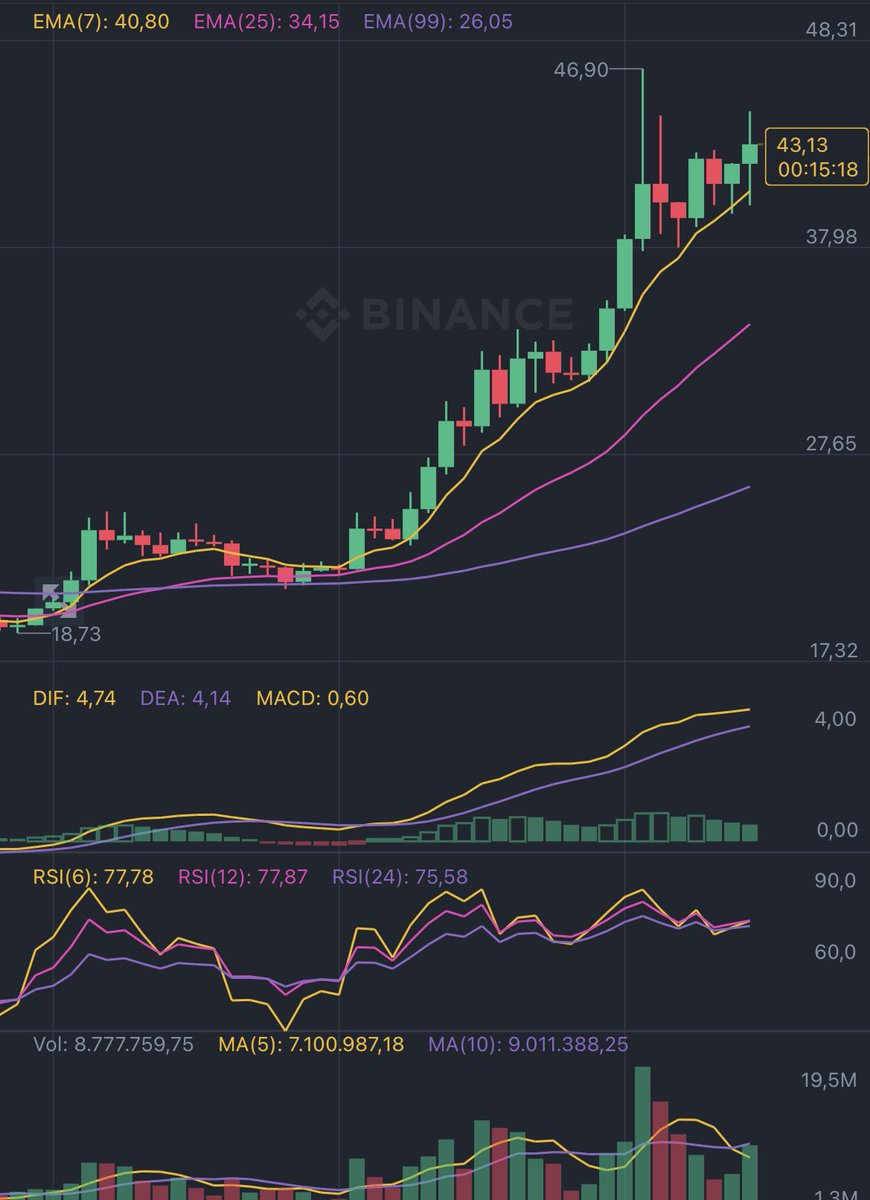Click the high price label 46,90
The image size is (870, 1200).
point(580,69)
